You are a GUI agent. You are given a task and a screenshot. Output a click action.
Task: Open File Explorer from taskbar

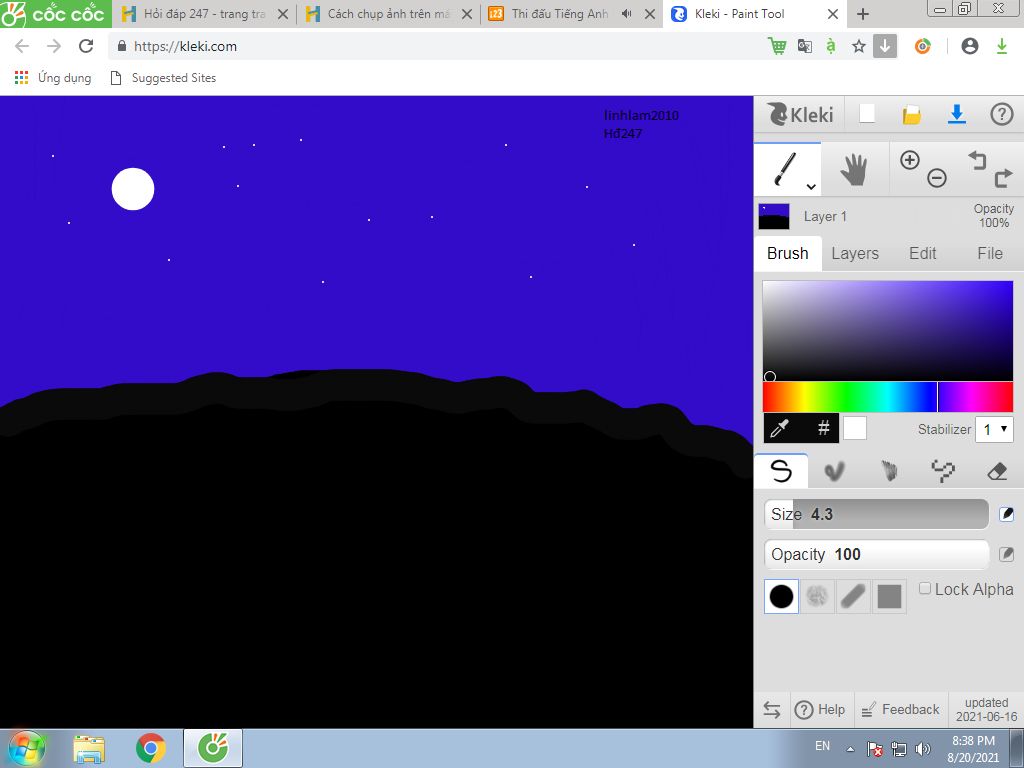(x=89, y=748)
